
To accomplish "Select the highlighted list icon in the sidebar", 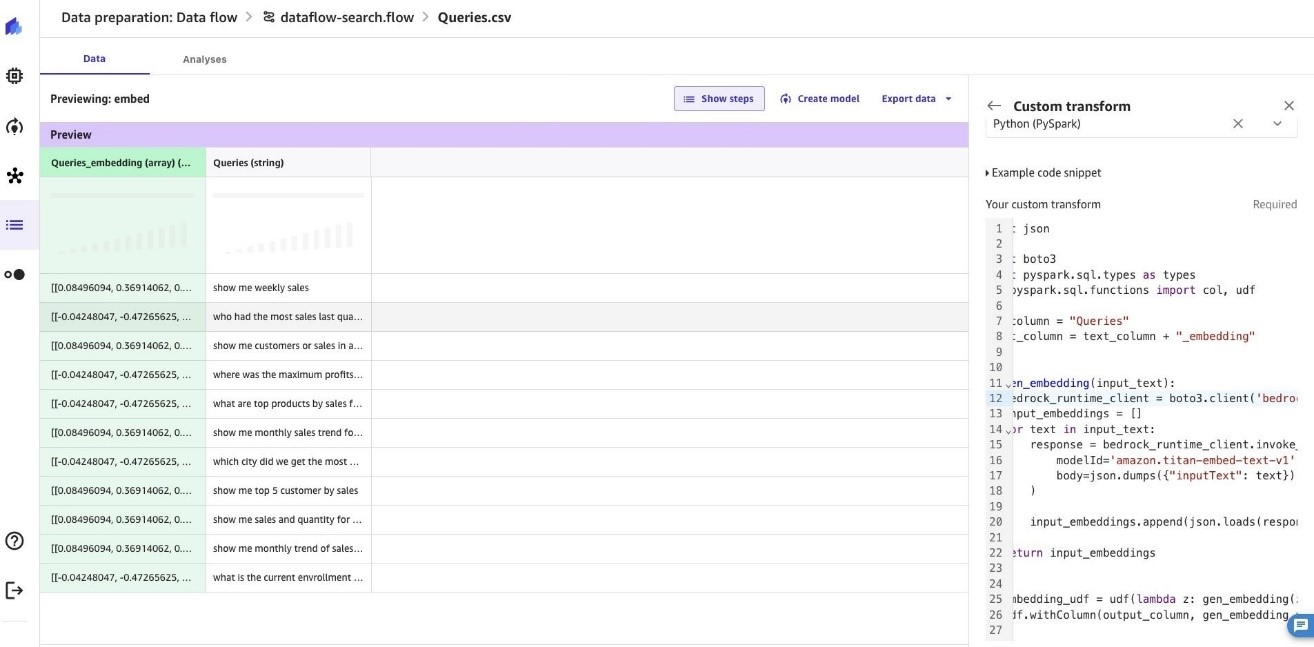I will click(15, 225).
